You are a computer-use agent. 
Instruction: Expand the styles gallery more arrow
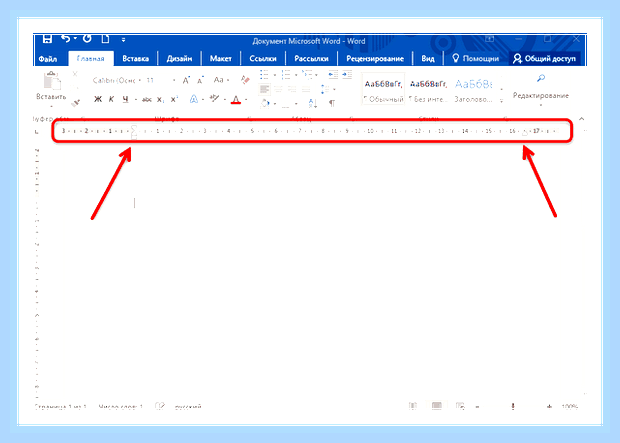(x=501, y=101)
